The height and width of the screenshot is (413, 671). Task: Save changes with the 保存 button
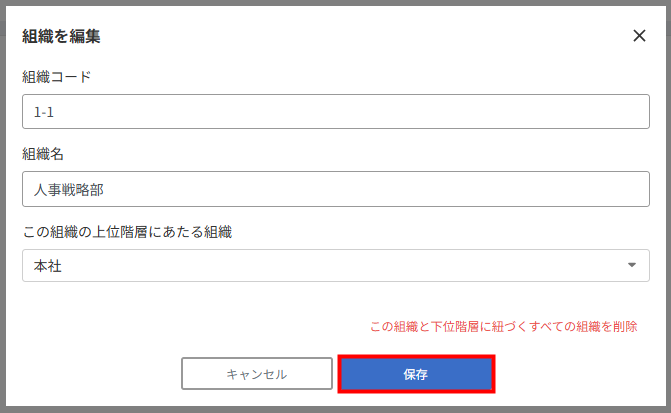tap(416, 374)
